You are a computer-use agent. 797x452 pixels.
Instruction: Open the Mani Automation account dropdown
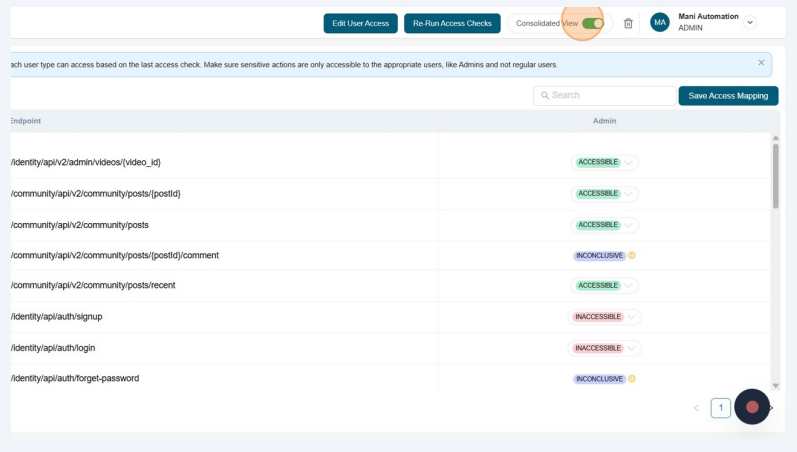click(750, 23)
